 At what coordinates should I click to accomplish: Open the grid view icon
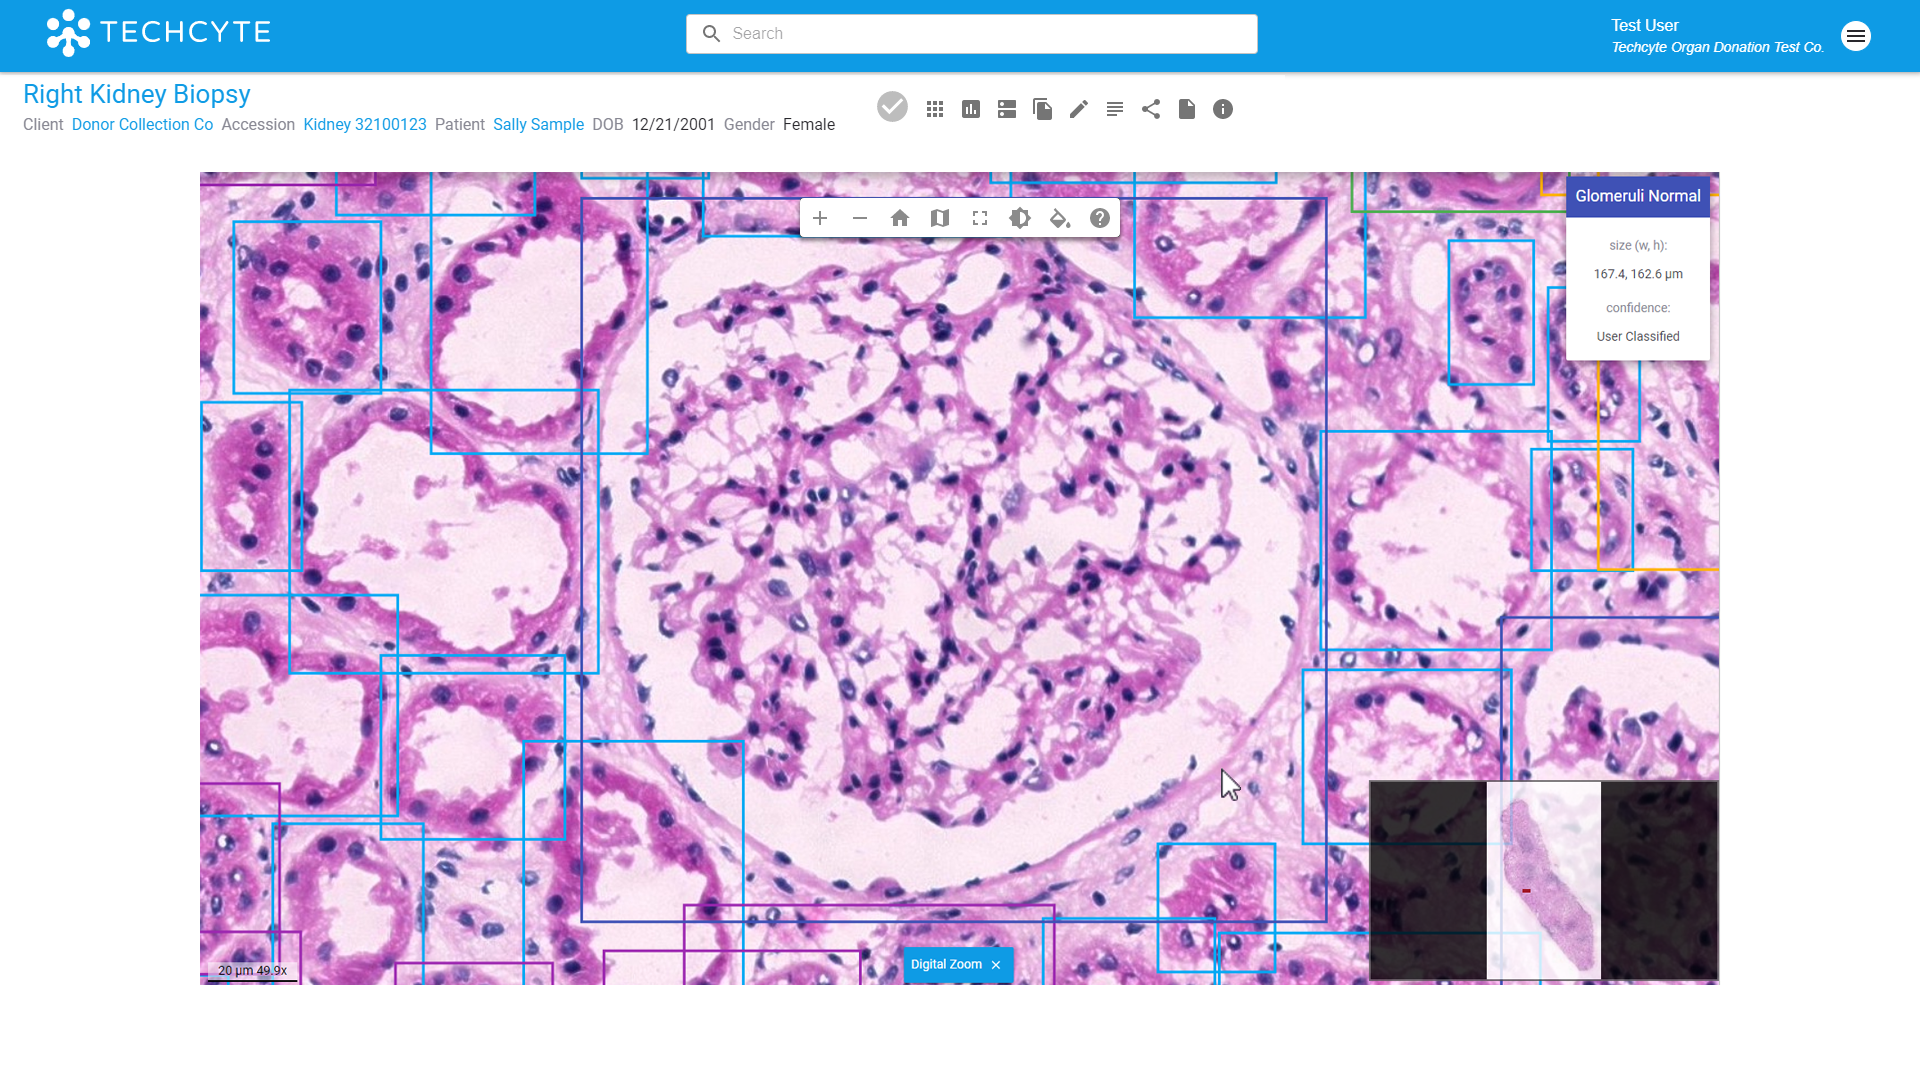[x=935, y=109]
